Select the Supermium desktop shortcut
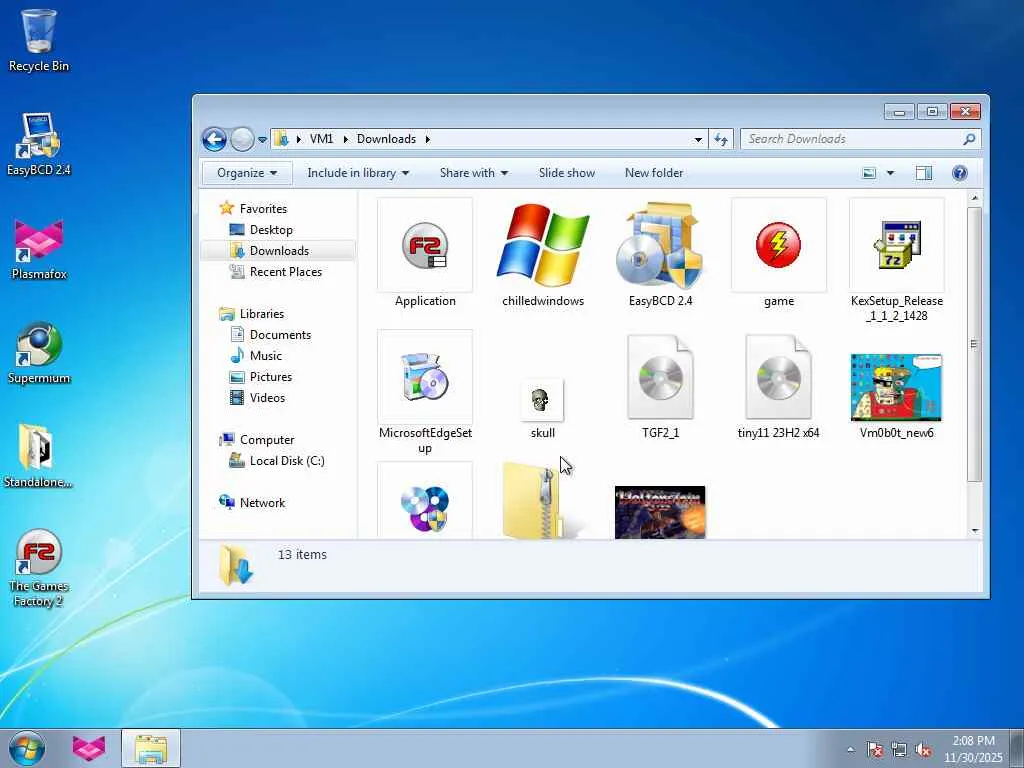 (x=39, y=353)
